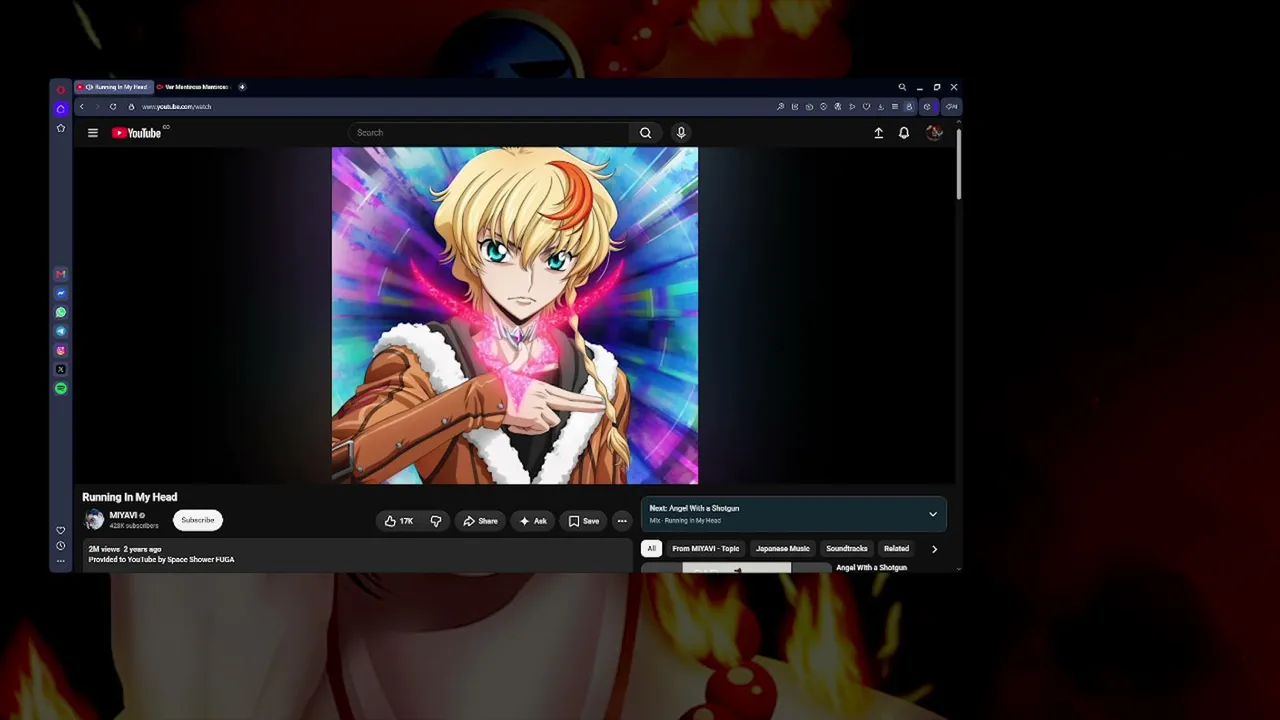Save the video to a playlist
Viewport: 1280px width, 720px height.
[x=584, y=521]
